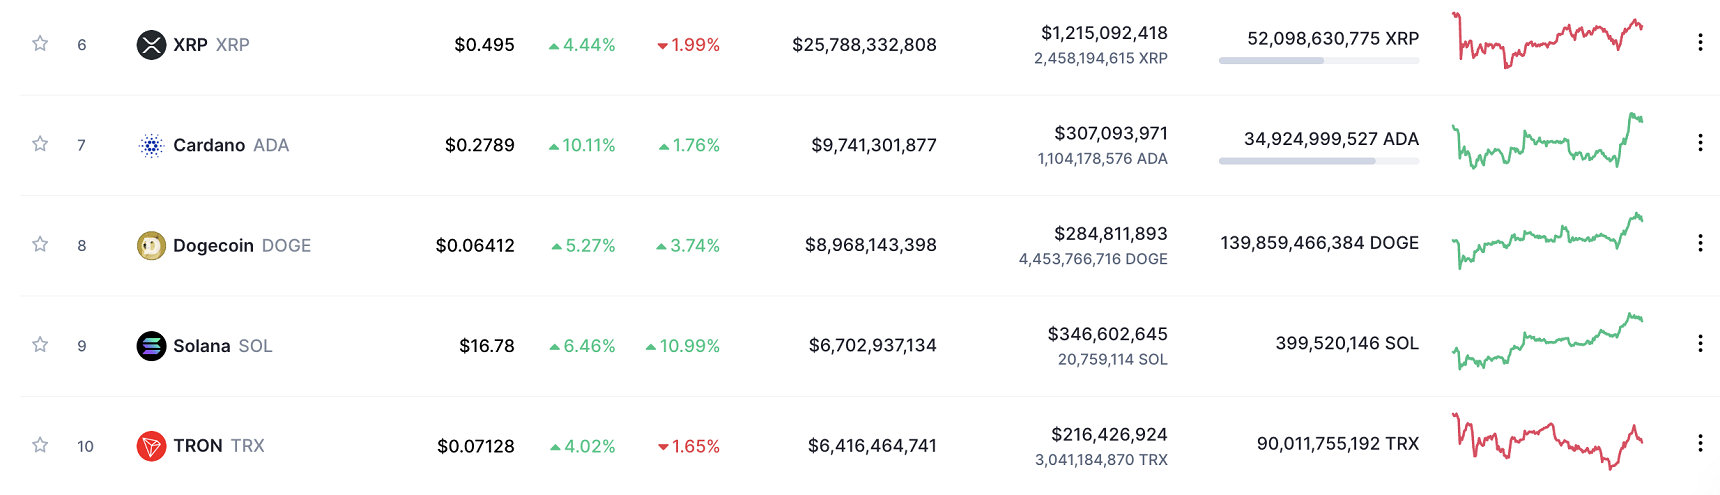
Task: Toggle the Dogecoin watchlist star
Action: [40, 244]
